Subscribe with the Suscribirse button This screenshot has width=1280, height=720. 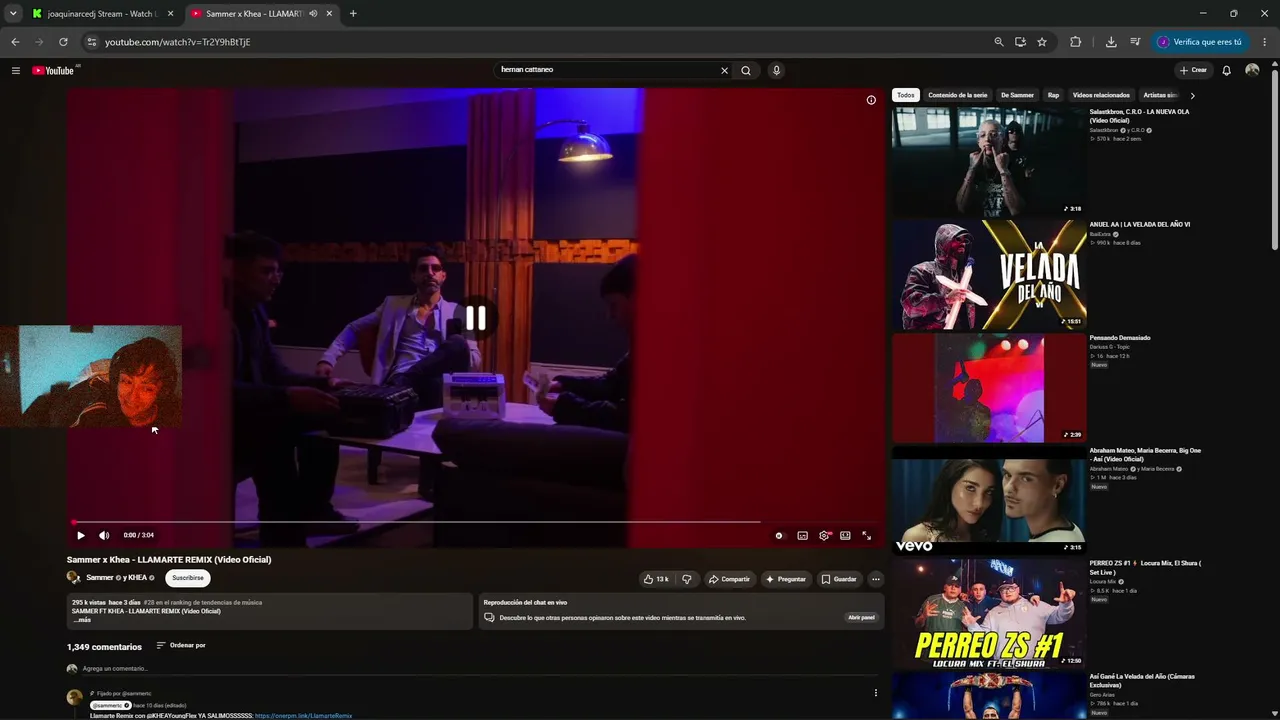pos(188,578)
